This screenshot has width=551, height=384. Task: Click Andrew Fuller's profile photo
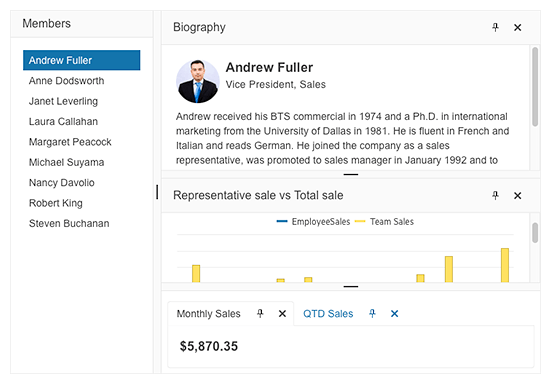click(x=197, y=82)
